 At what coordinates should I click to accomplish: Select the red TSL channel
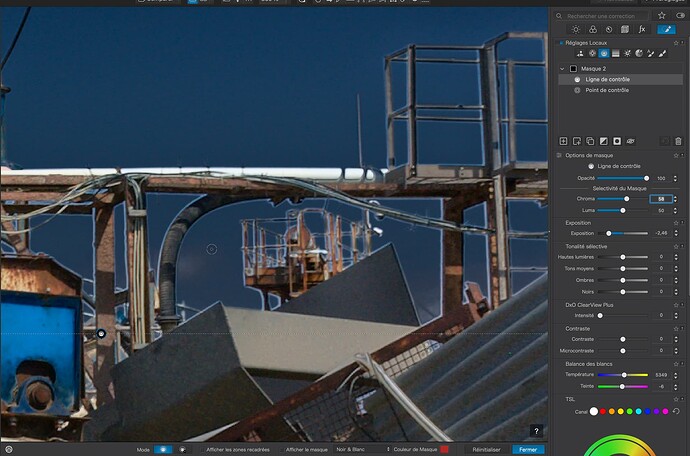coord(603,412)
